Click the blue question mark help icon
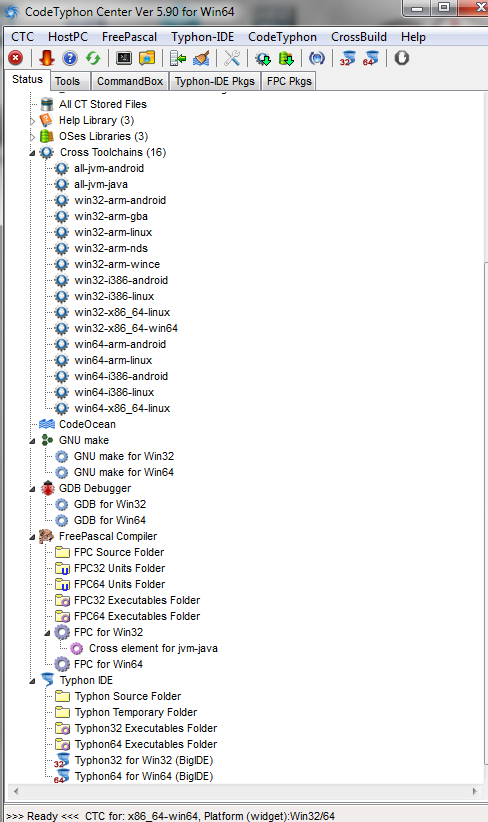Screen dimensions: 488x822 (70, 58)
